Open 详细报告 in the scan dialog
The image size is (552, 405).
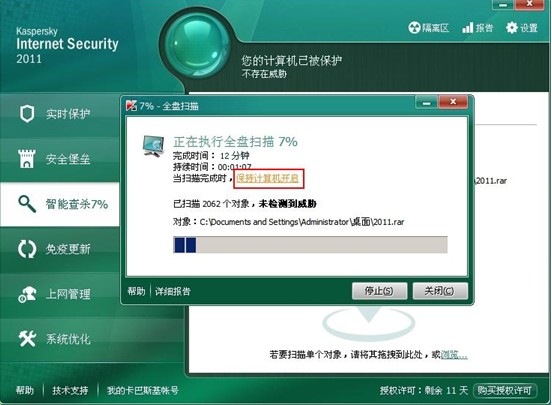[173, 291]
